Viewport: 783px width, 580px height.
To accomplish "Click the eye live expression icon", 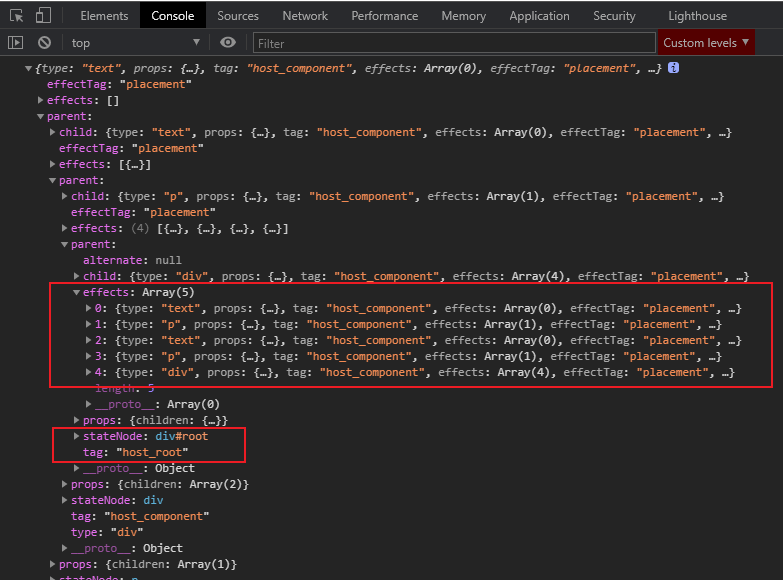I will pos(228,43).
